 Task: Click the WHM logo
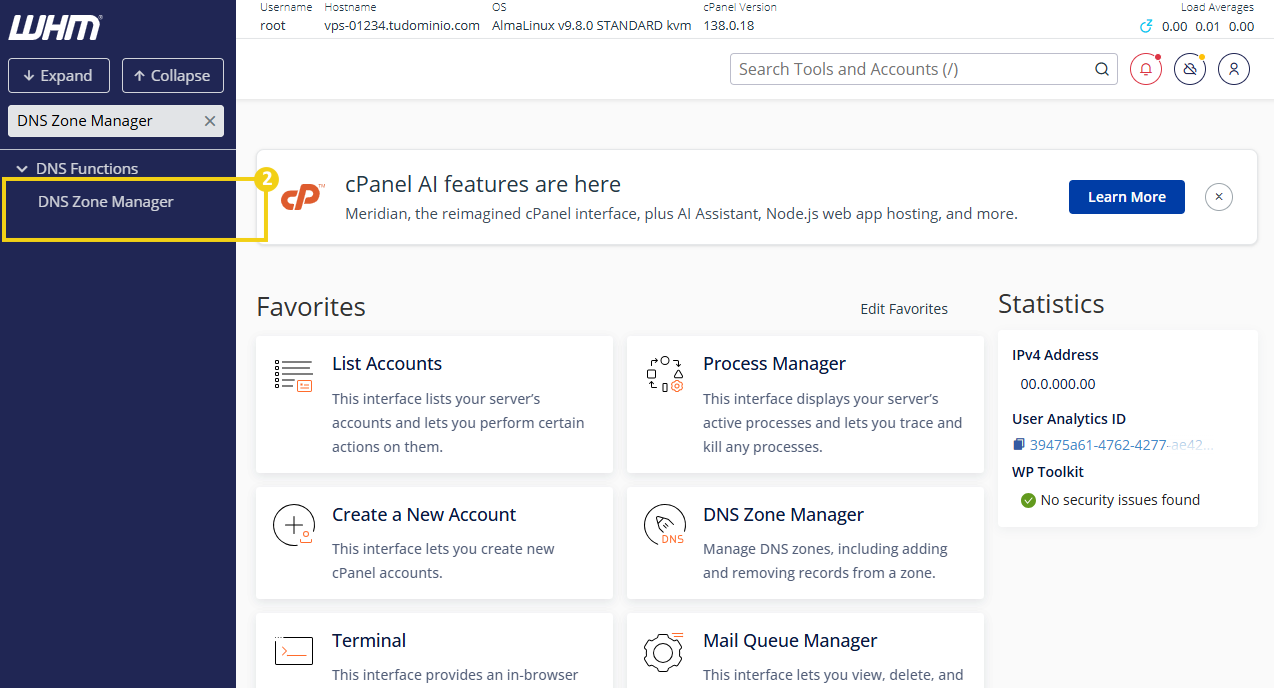click(x=55, y=27)
